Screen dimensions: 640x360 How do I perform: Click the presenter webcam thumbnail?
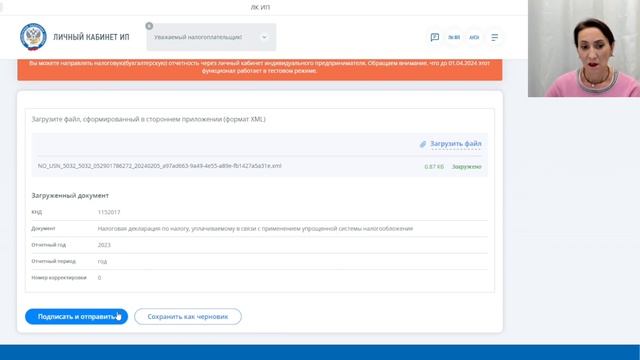[584, 48]
